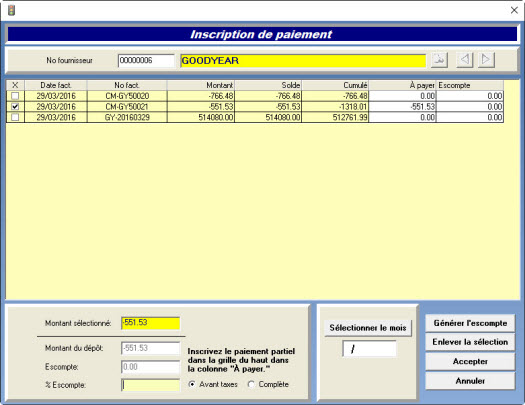The image size is (525, 405).
Task: Click invoice number CM-GY50020 cell
Action: [x=127, y=96]
